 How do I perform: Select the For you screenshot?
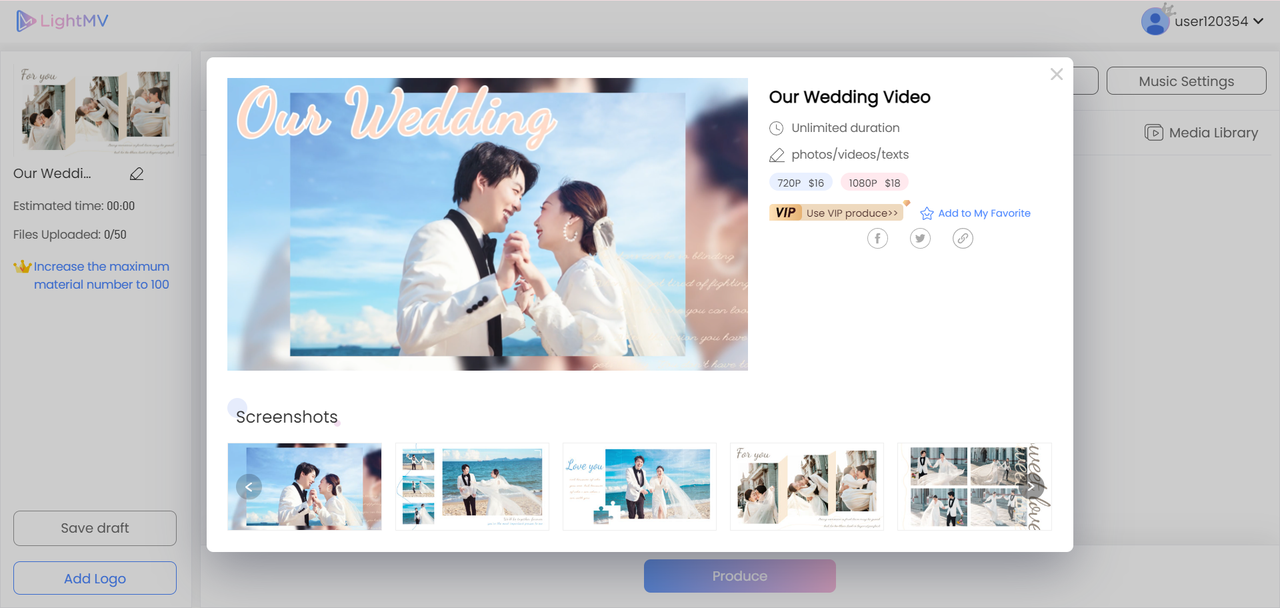[807, 486]
